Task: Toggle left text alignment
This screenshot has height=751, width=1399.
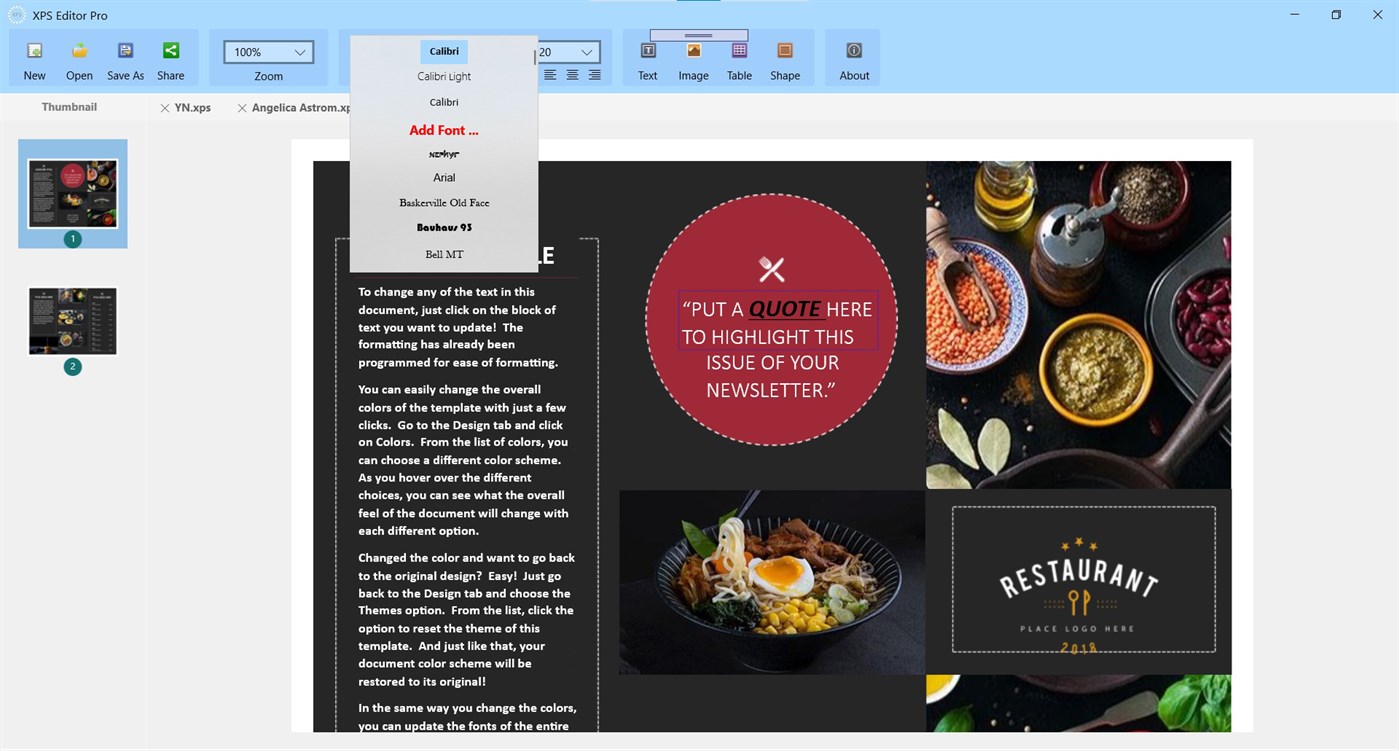Action: point(550,74)
